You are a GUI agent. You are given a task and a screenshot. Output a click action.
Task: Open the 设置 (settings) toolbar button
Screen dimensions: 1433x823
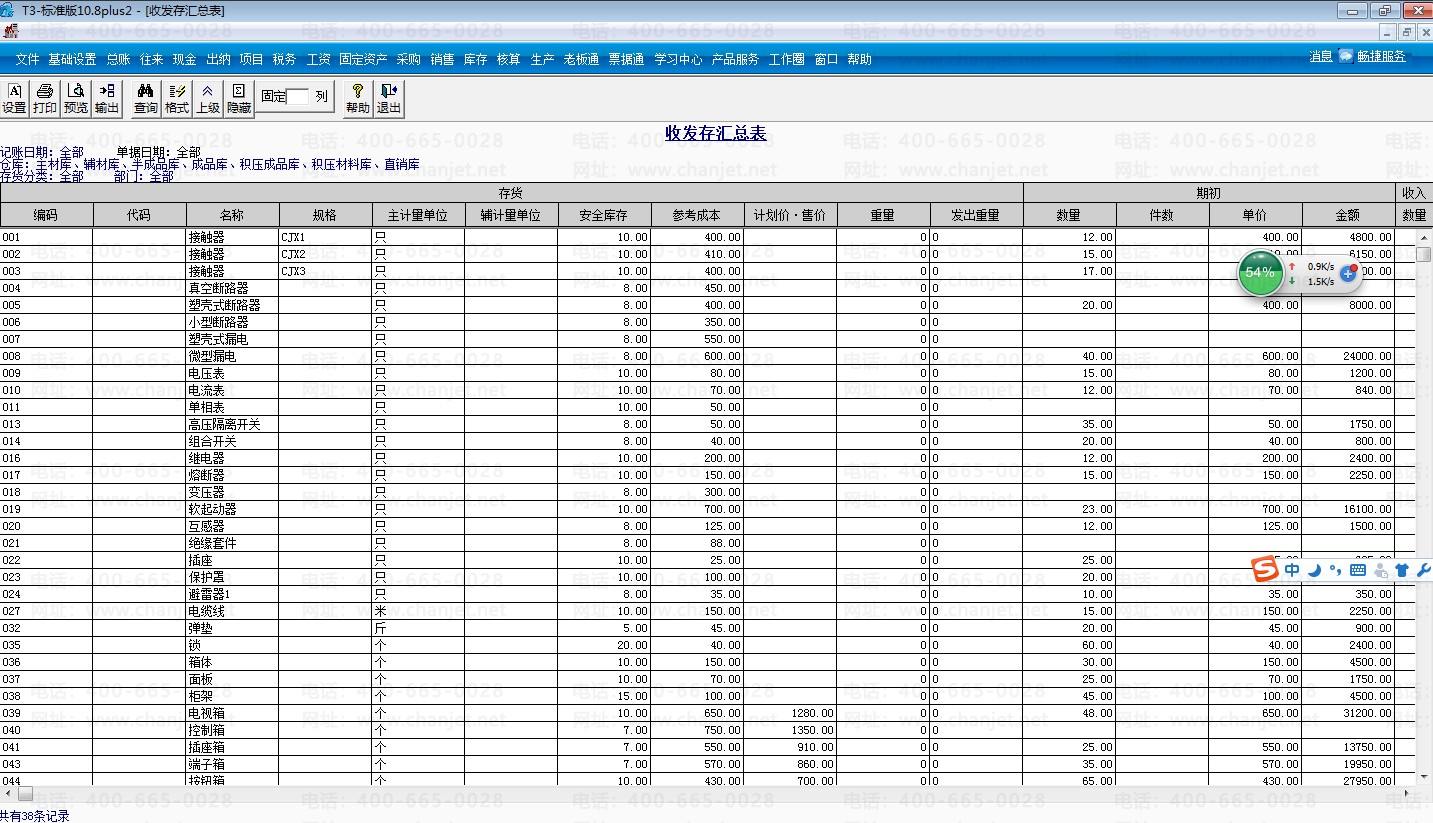(15, 99)
